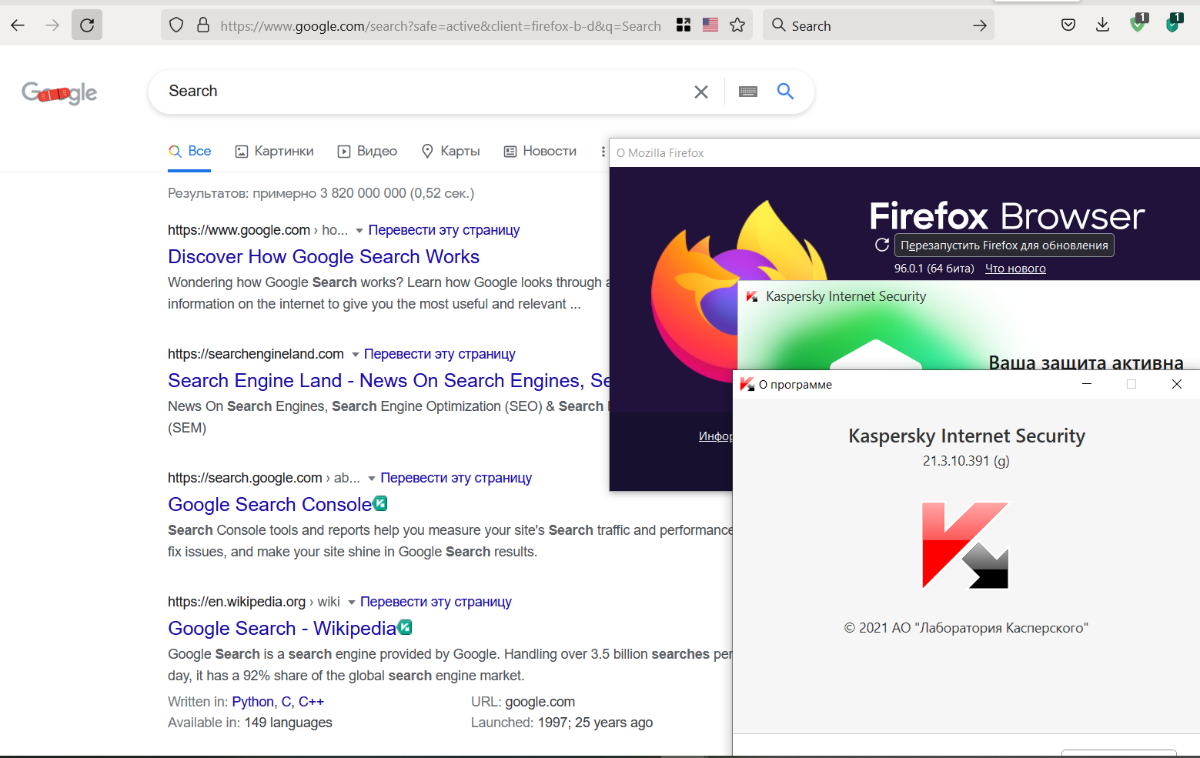
Task: Click the '96.0.1 (64 бита)' version text
Action: click(935, 268)
